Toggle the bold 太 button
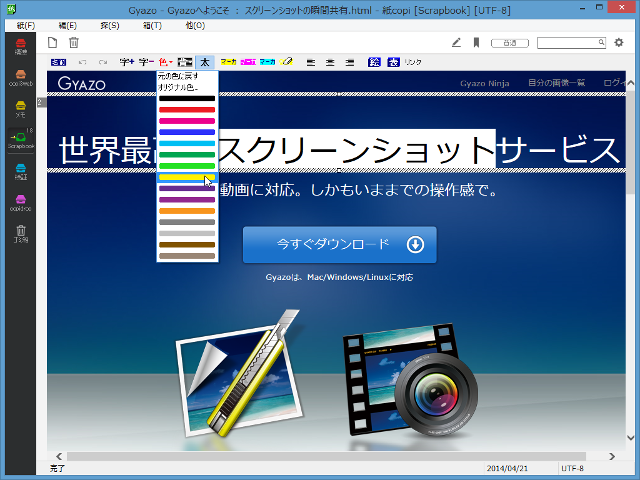The image size is (640, 480). [x=205, y=62]
